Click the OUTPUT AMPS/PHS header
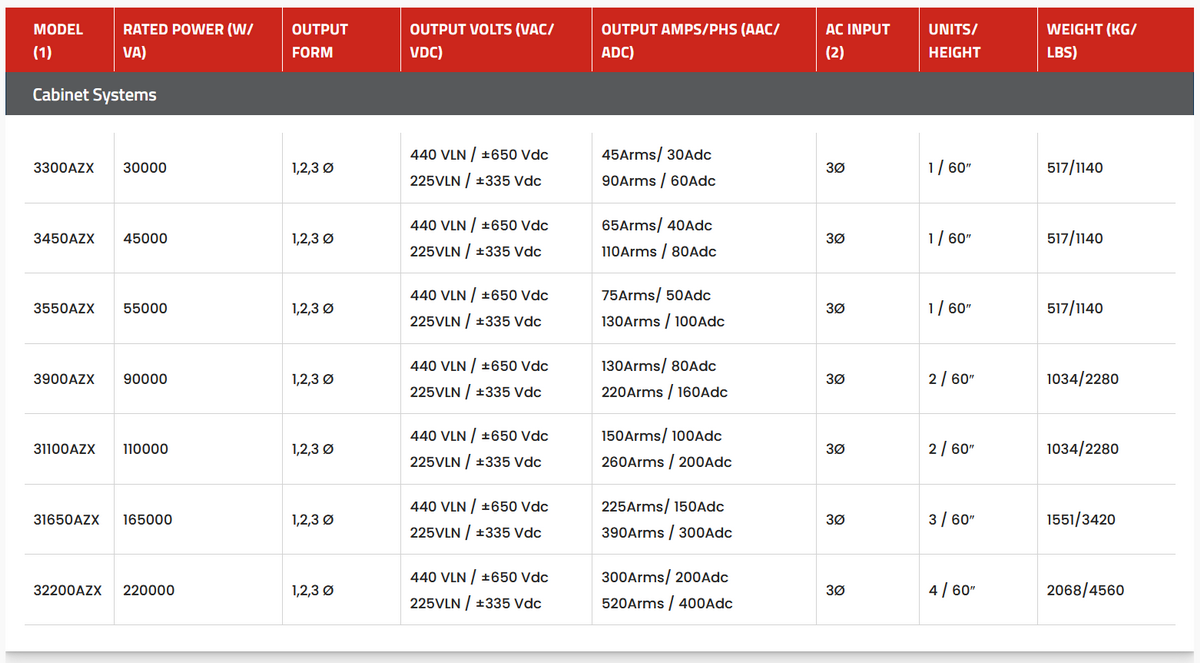Viewport: 1200px width, 663px height. [x=690, y=41]
